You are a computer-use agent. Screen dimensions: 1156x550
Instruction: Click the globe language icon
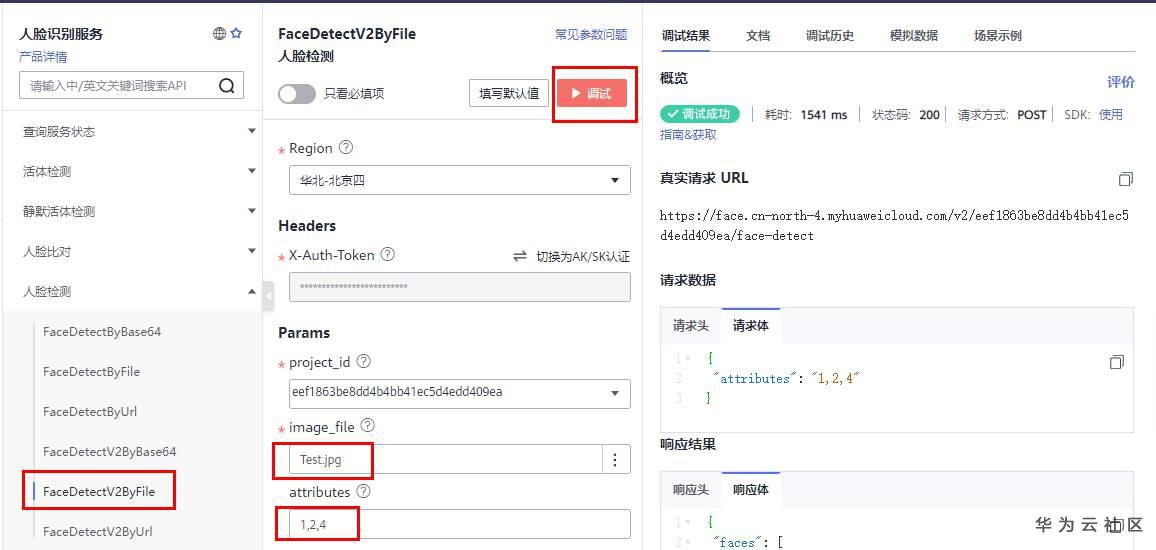[x=220, y=33]
